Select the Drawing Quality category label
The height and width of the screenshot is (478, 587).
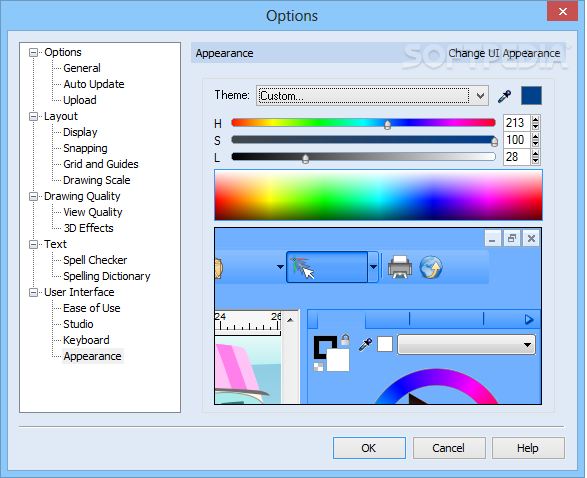point(82,197)
